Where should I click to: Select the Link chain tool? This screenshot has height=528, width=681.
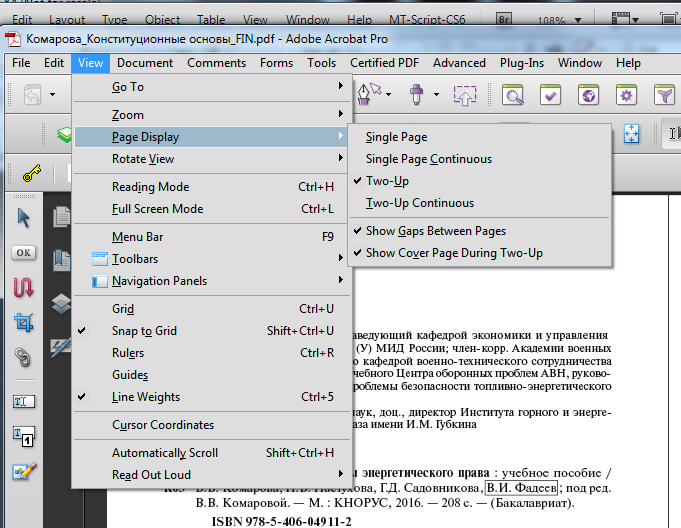[x=23, y=358]
